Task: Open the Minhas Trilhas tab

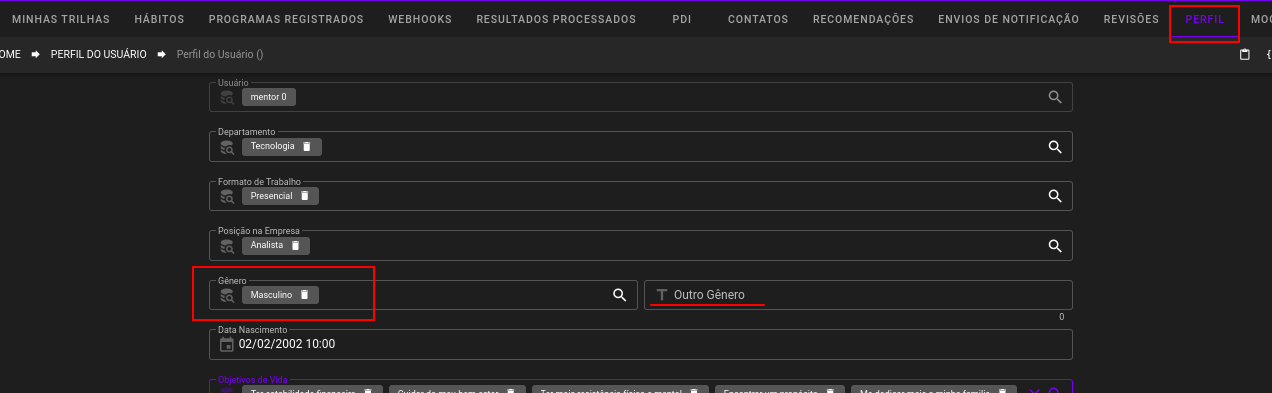Action: [60, 19]
